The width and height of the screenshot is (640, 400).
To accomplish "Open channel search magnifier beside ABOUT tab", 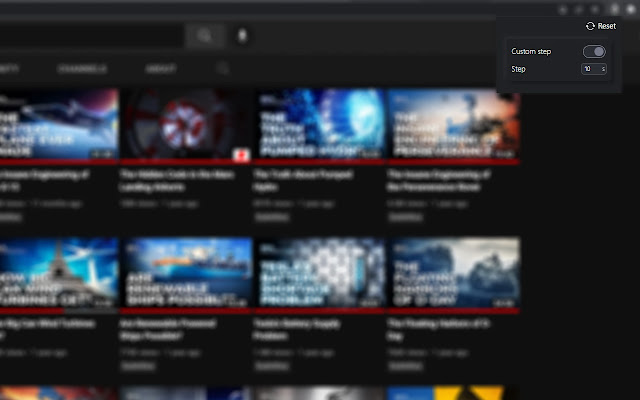I will (222, 69).
